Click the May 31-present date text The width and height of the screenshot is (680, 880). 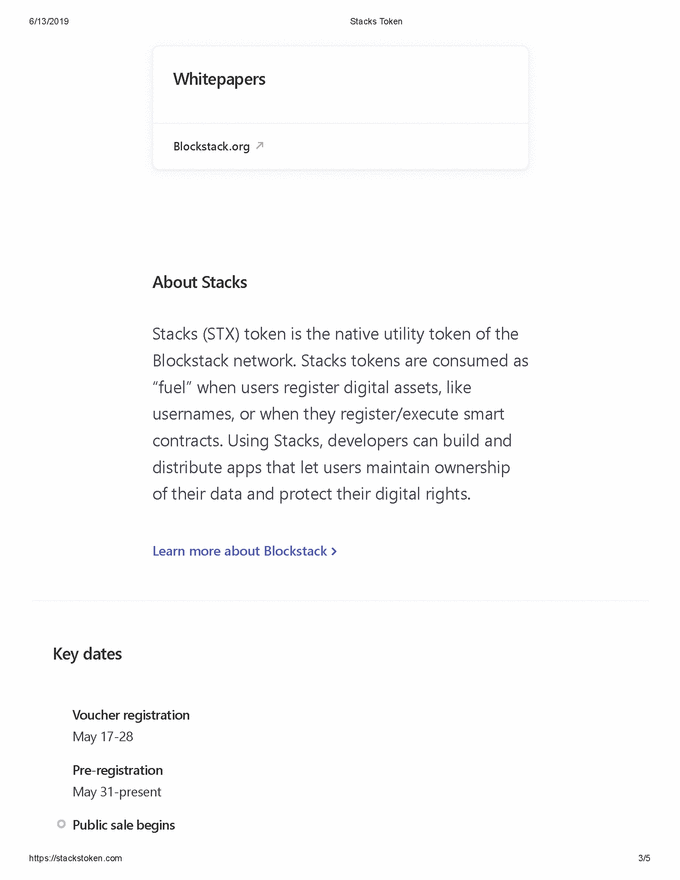(117, 792)
